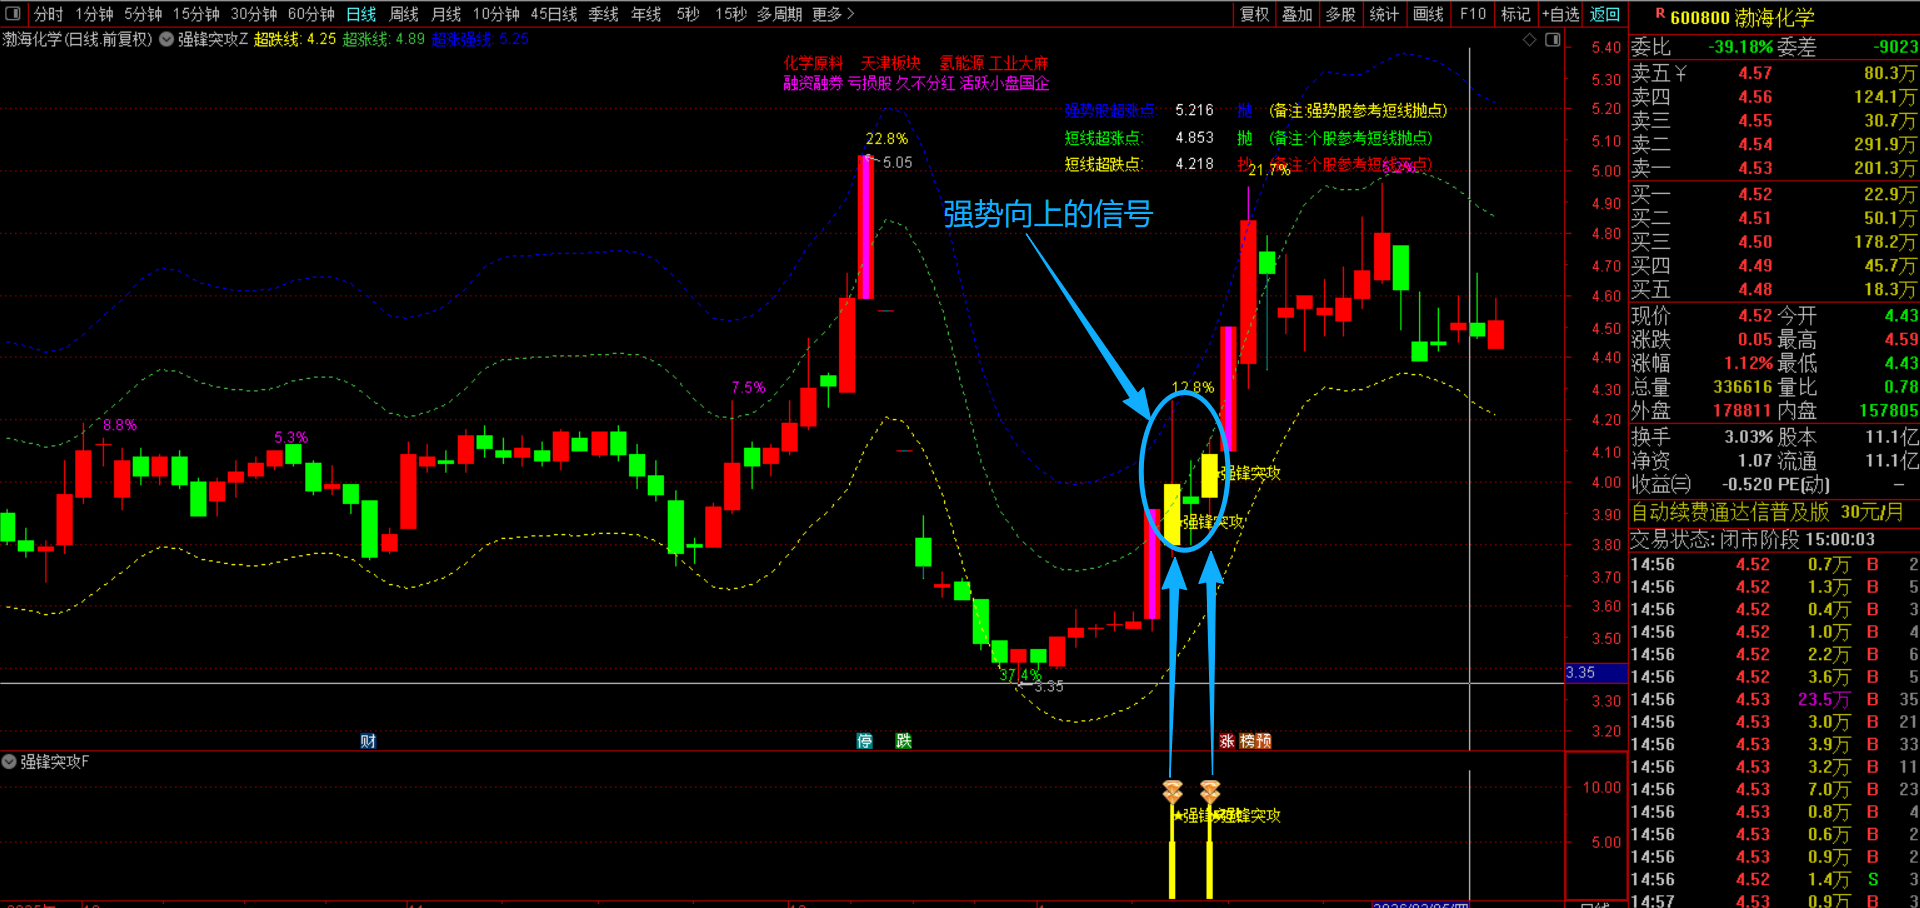Click the 买一 order row at 4.52
This screenshot has width=1920, height=908.
(1774, 194)
